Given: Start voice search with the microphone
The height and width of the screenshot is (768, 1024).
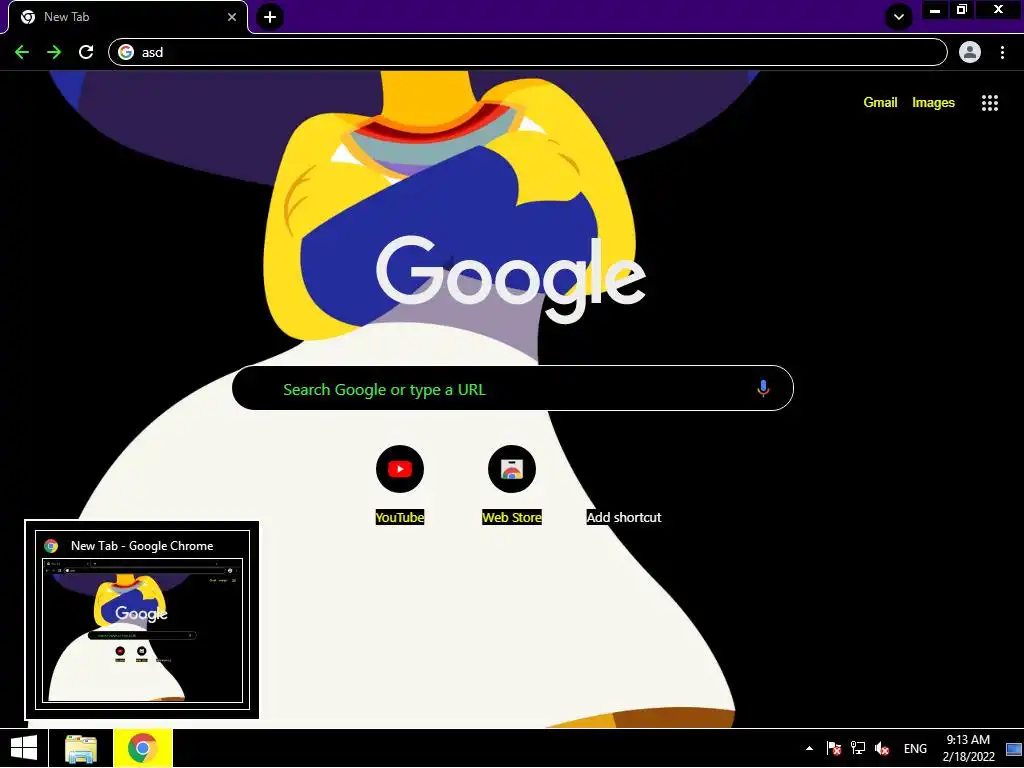Looking at the screenshot, I should coord(763,389).
